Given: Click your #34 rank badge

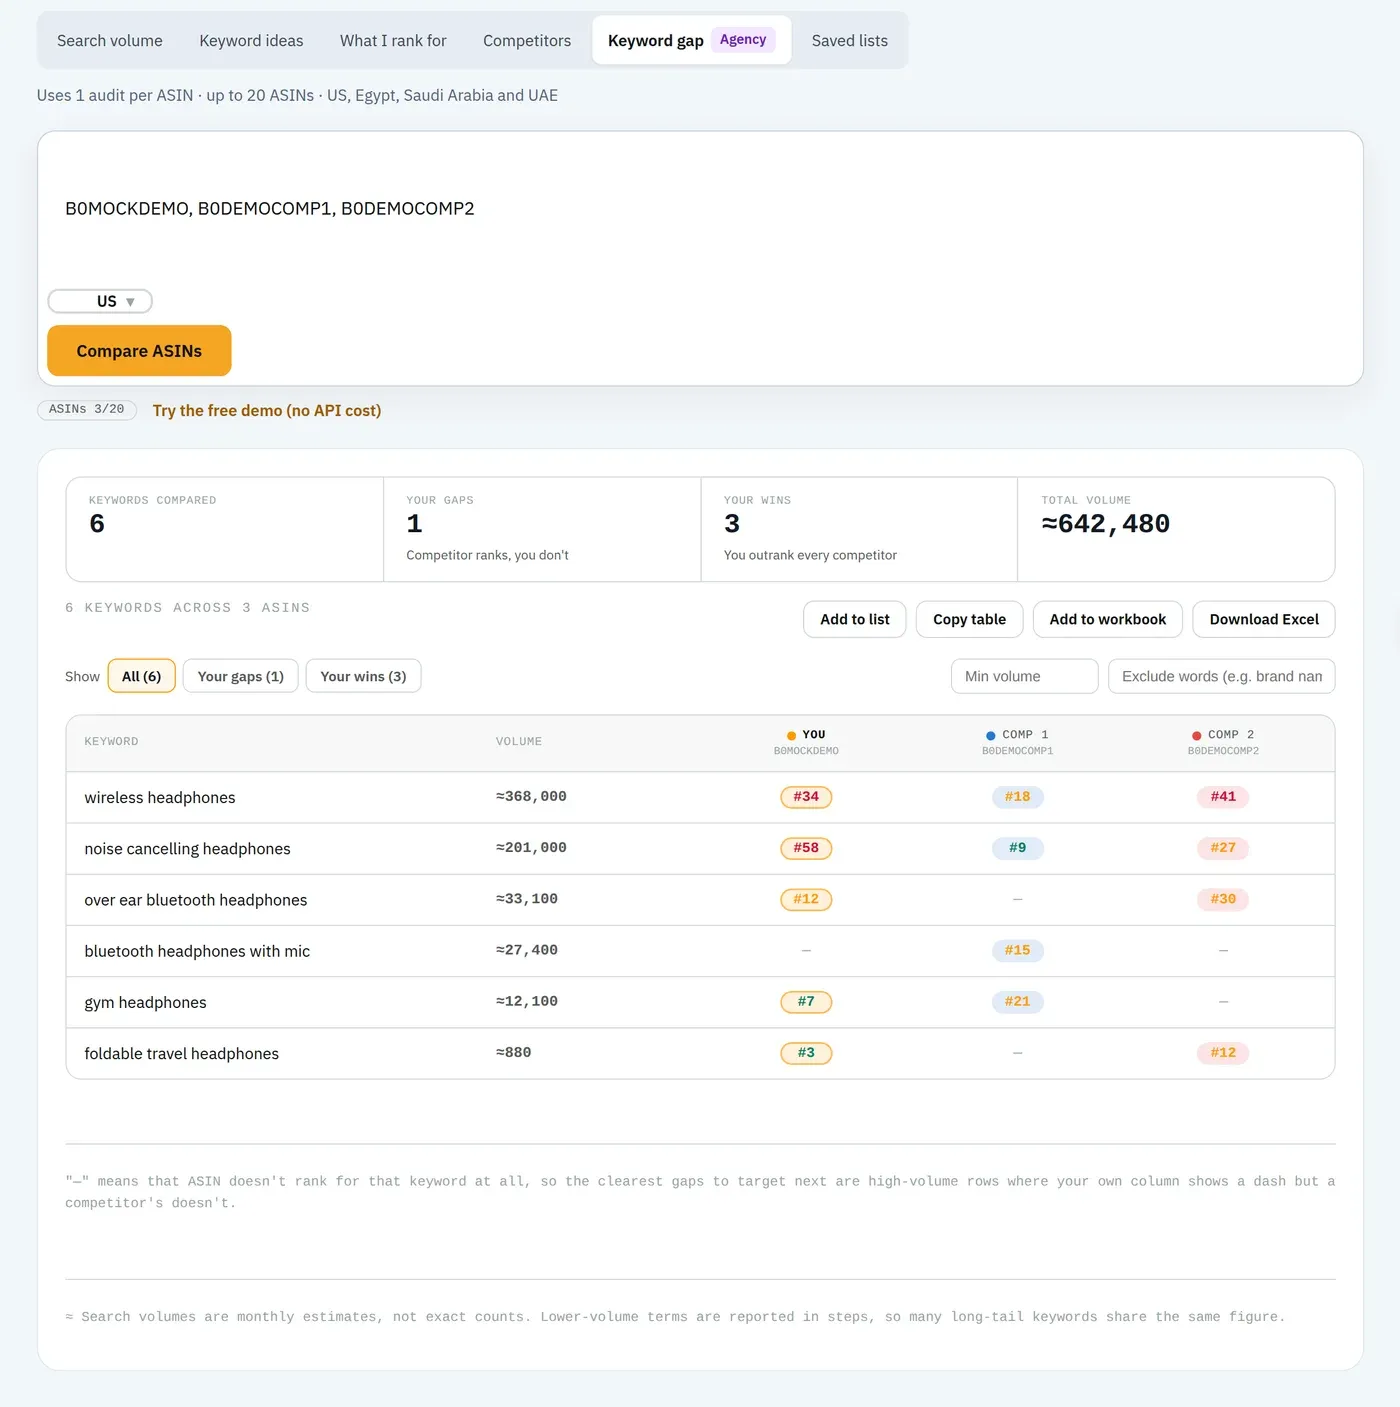Looking at the screenshot, I should (806, 797).
